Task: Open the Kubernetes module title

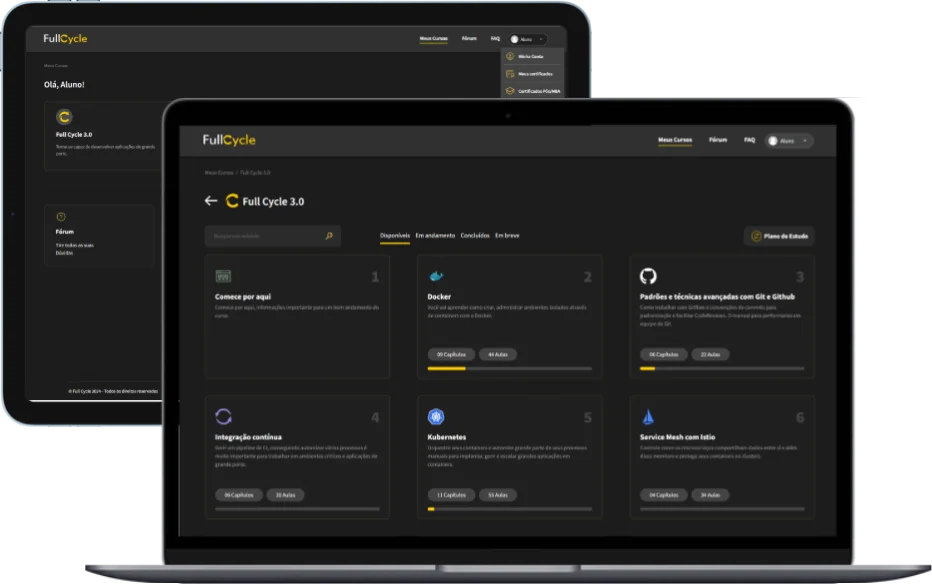Action: (446, 437)
